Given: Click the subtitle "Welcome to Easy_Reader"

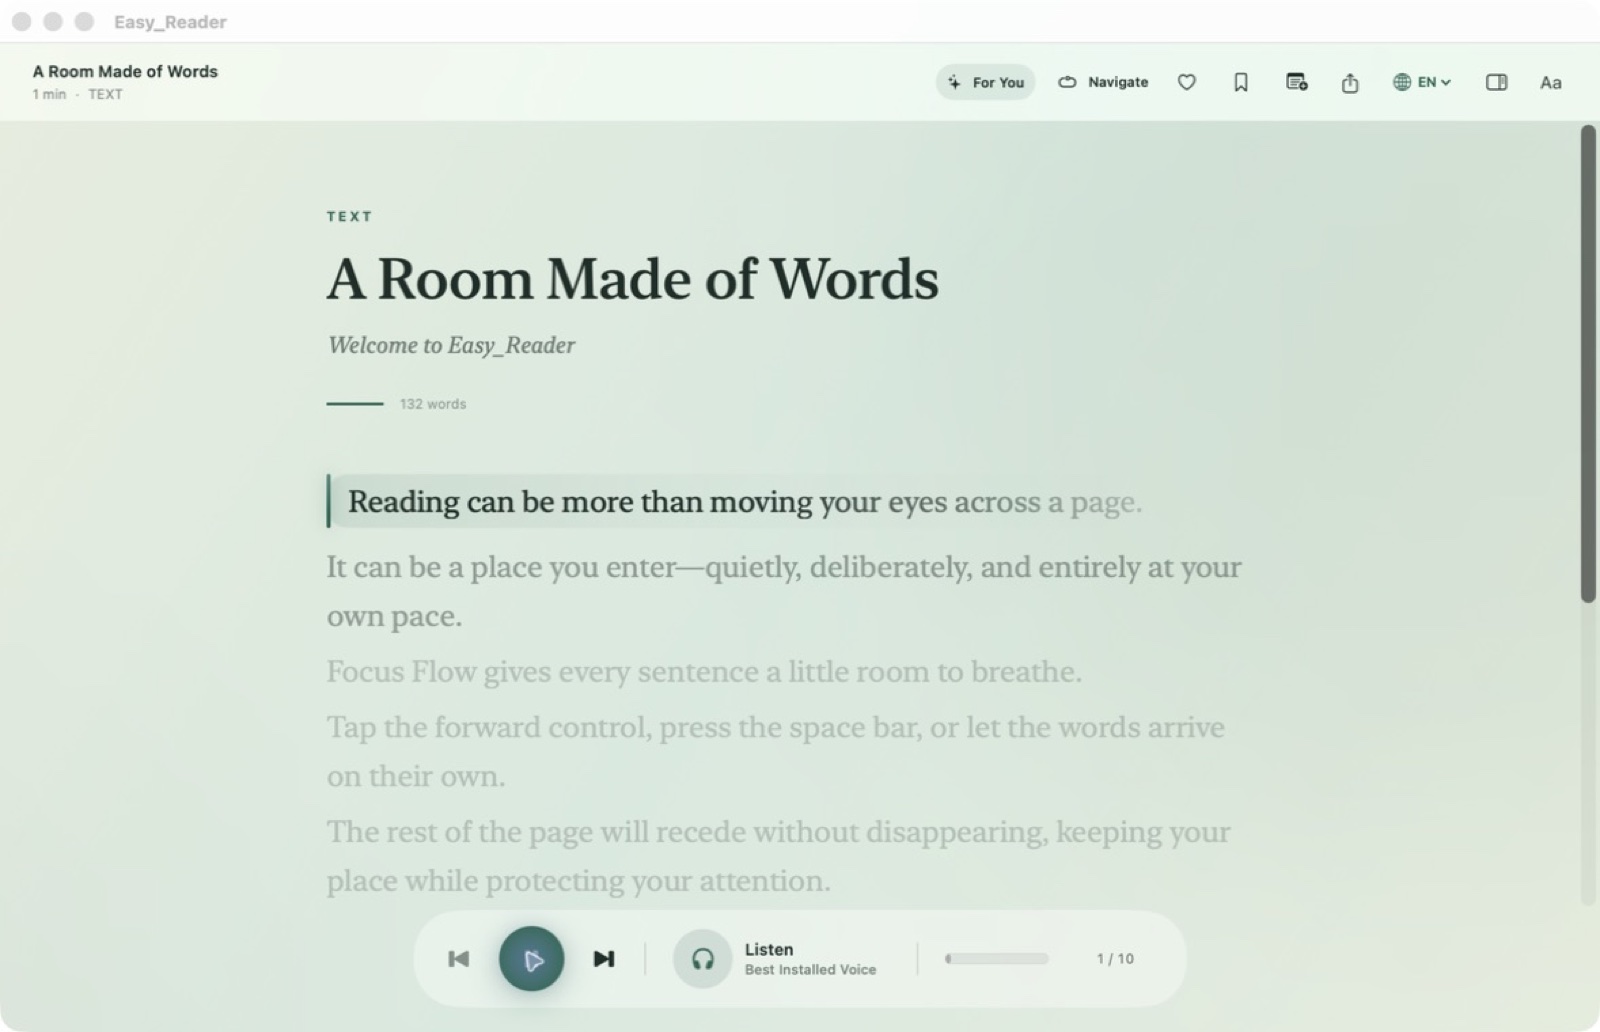Looking at the screenshot, I should 451,345.
